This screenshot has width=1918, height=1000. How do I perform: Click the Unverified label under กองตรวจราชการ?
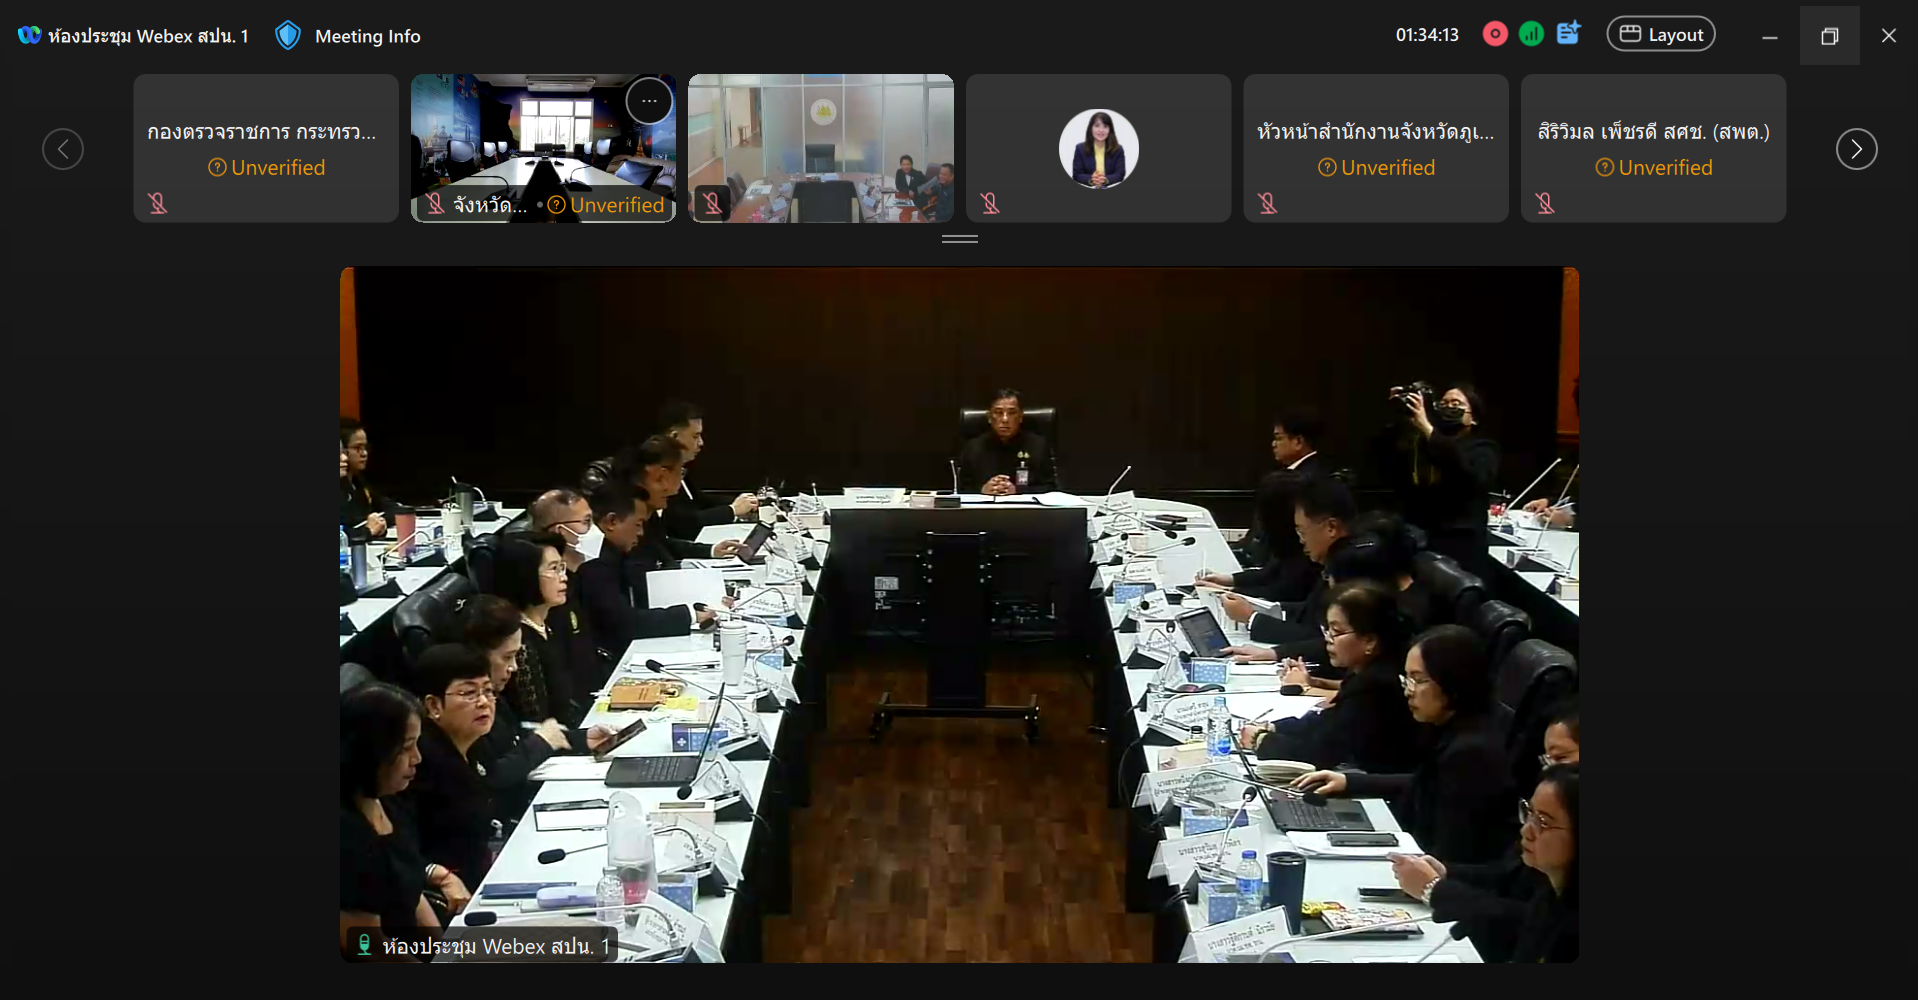click(x=266, y=168)
